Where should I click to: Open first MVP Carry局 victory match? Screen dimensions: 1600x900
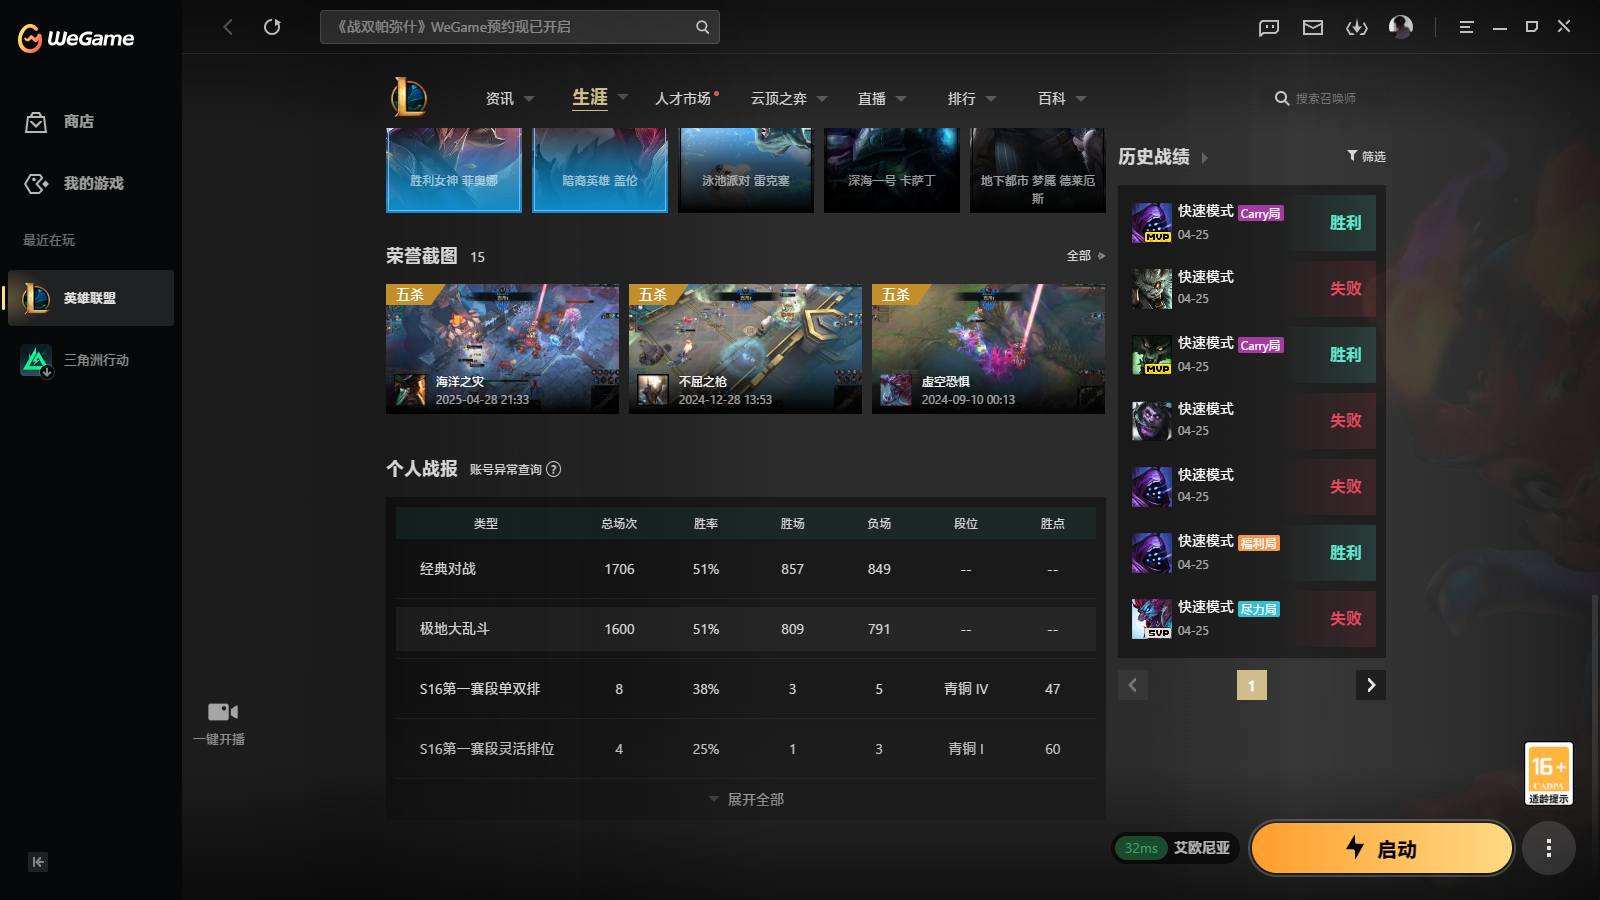click(1252, 222)
